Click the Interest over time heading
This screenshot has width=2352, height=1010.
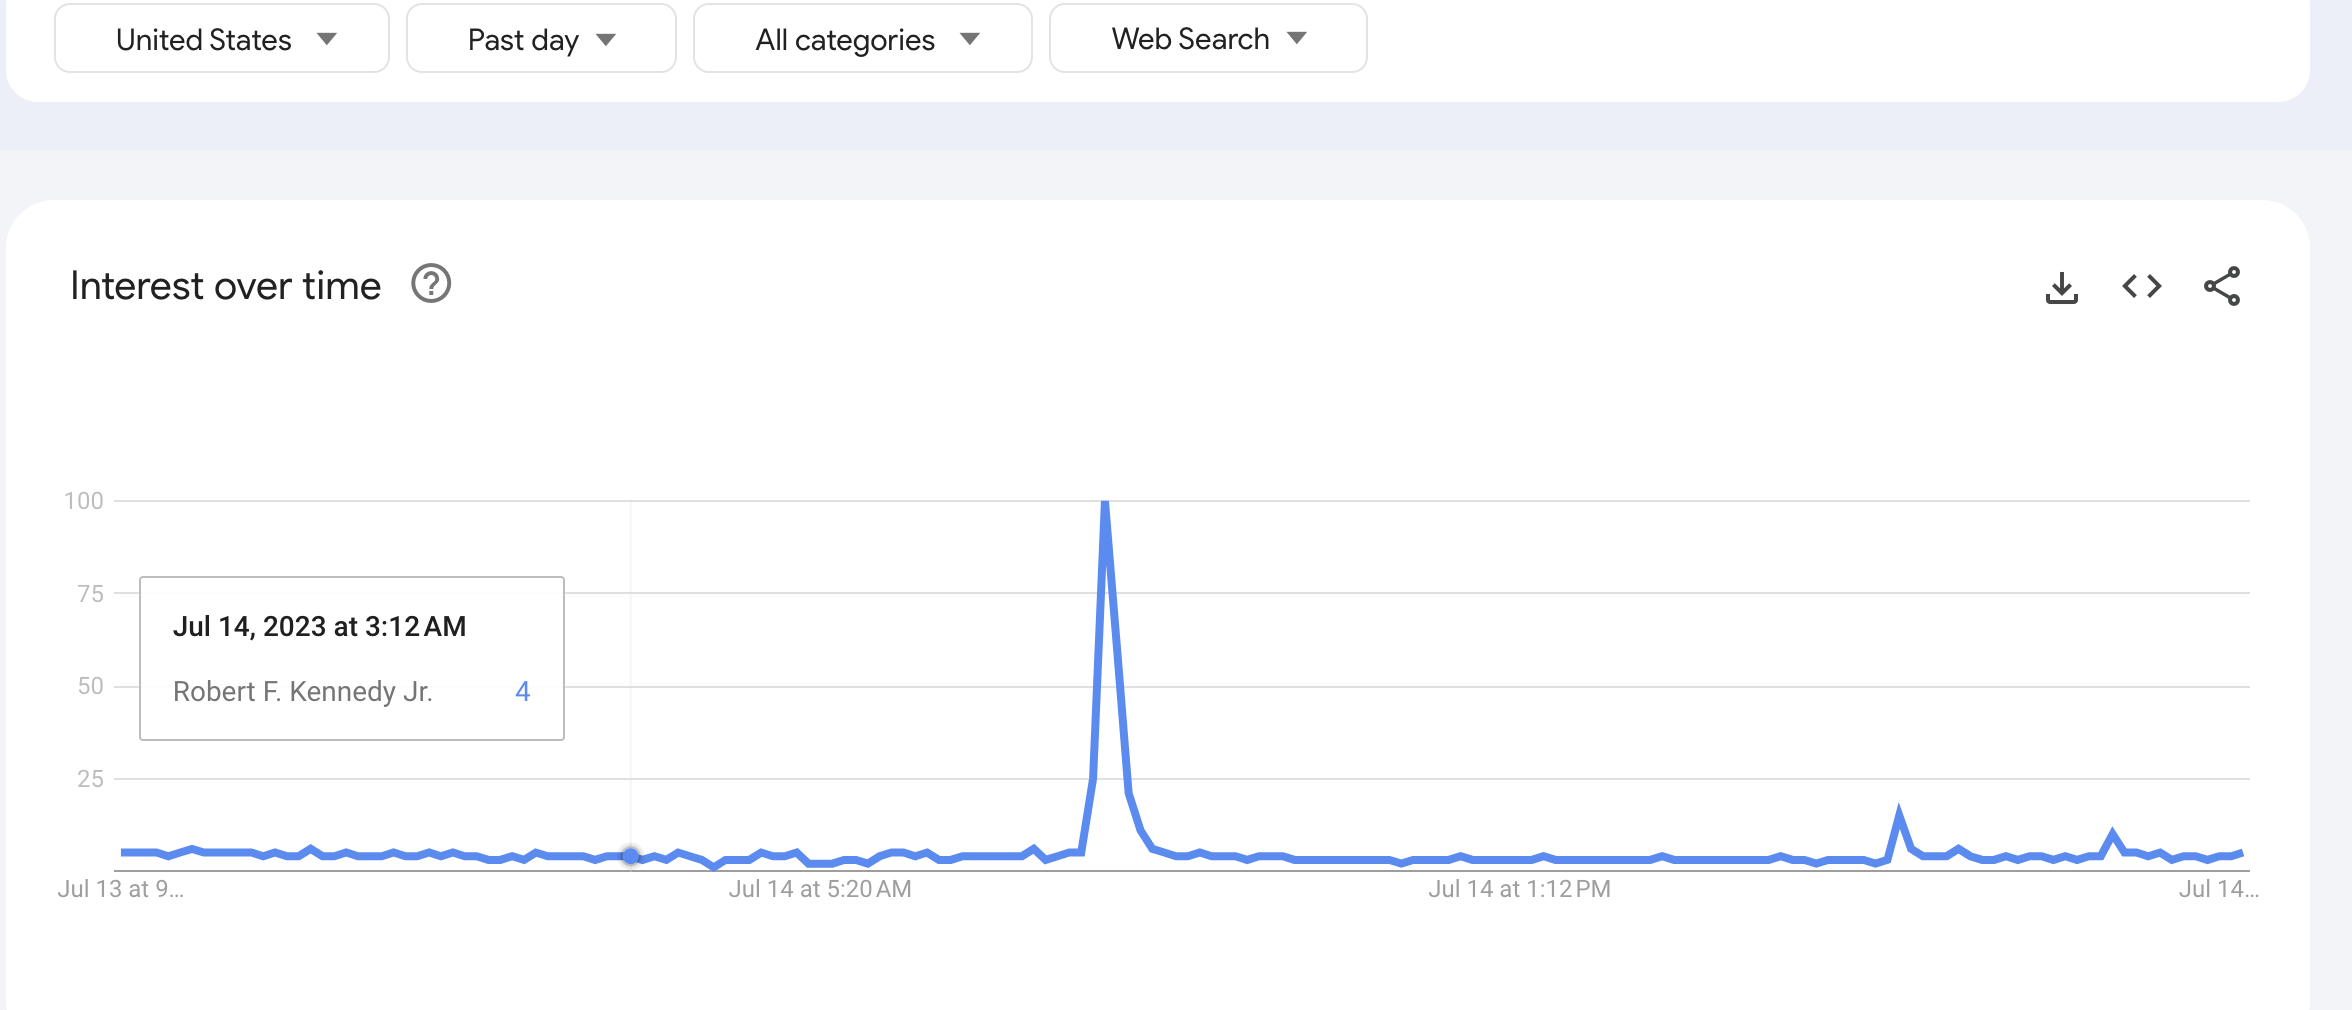coord(225,286)
